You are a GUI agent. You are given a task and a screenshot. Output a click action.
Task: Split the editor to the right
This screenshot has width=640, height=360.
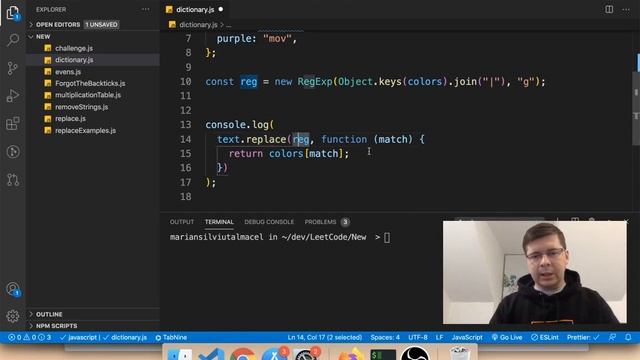[x=609, y=9]
